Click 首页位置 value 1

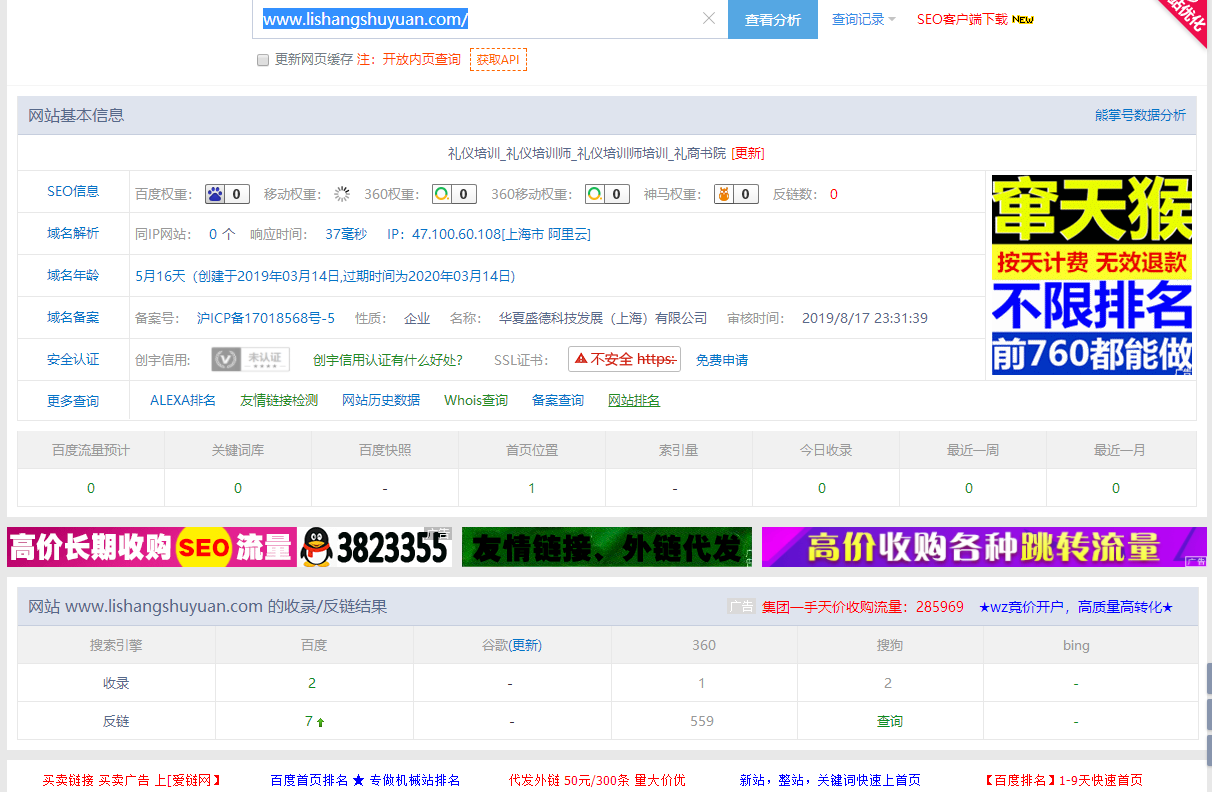point(531,488)
